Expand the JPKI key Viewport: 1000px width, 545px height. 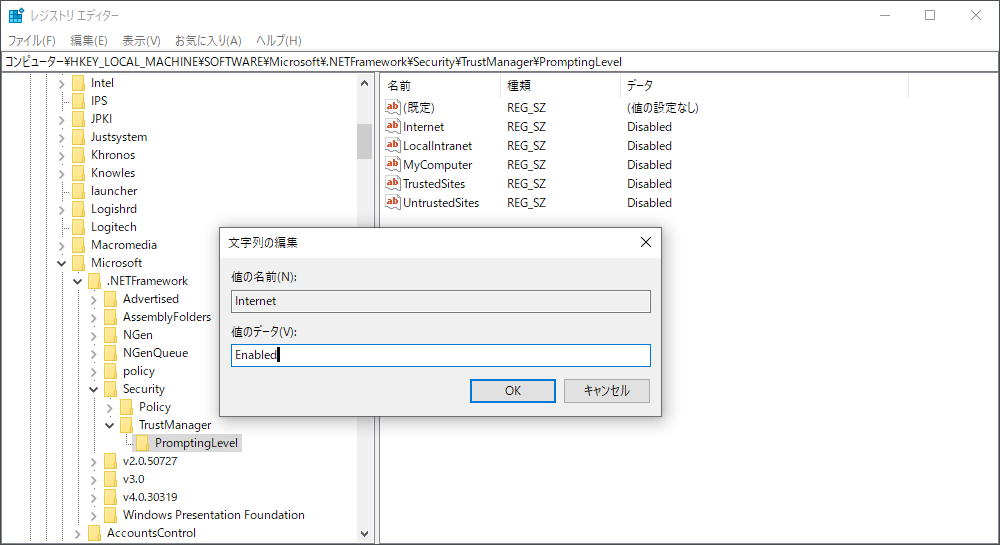[61, 119]
